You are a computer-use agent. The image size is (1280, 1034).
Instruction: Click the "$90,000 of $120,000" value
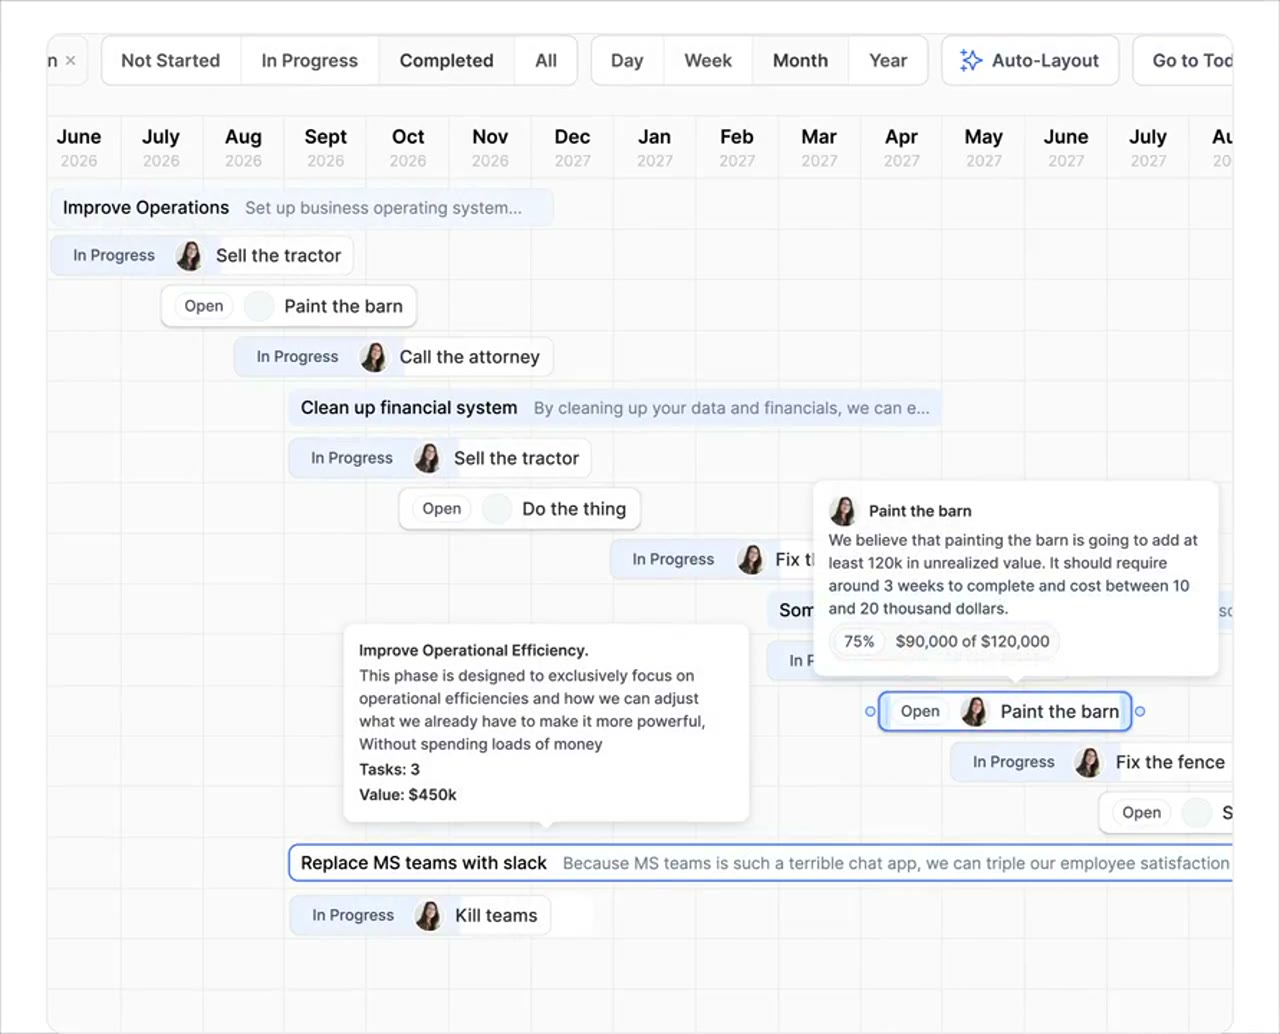[972, 642]
